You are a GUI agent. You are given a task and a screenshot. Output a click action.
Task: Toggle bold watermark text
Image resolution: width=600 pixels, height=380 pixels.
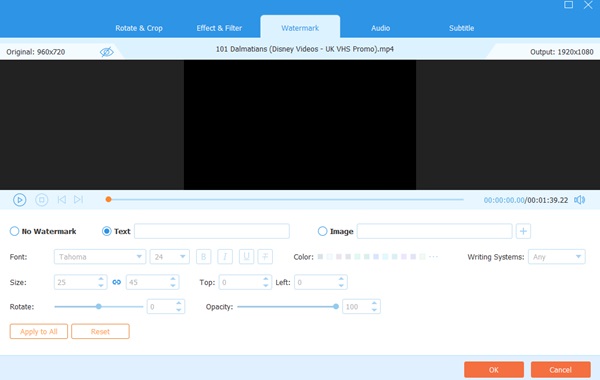pyautogui.click(x=204, y=257)
